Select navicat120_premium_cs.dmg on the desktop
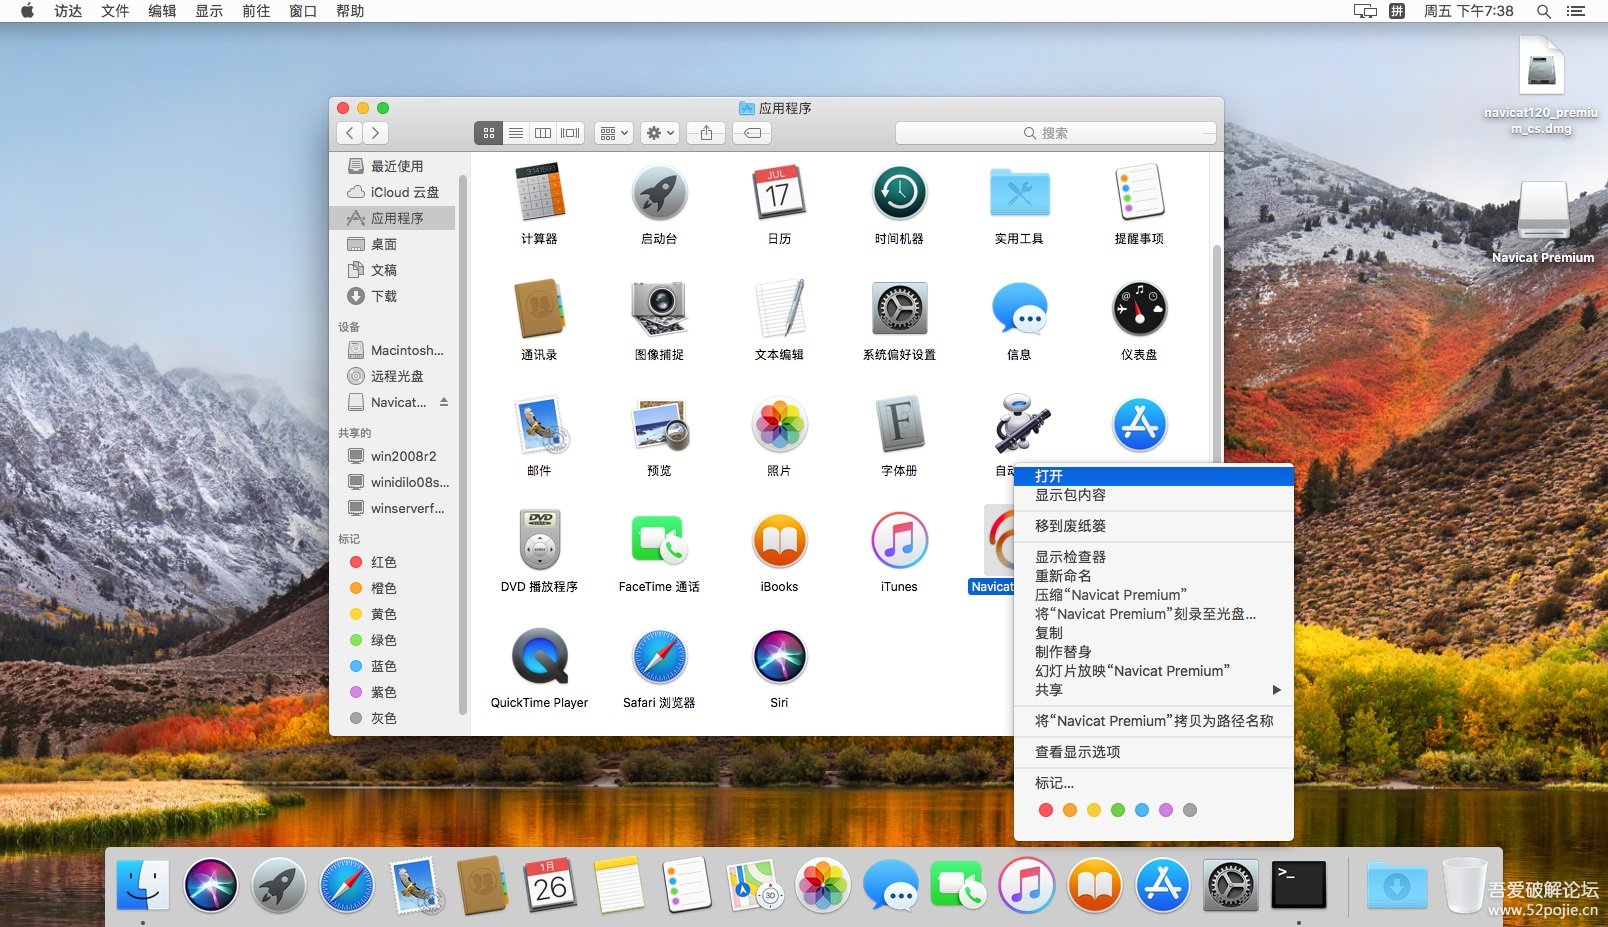The width and height of the screenshot is (1608, 927). tap(1541, 86)
